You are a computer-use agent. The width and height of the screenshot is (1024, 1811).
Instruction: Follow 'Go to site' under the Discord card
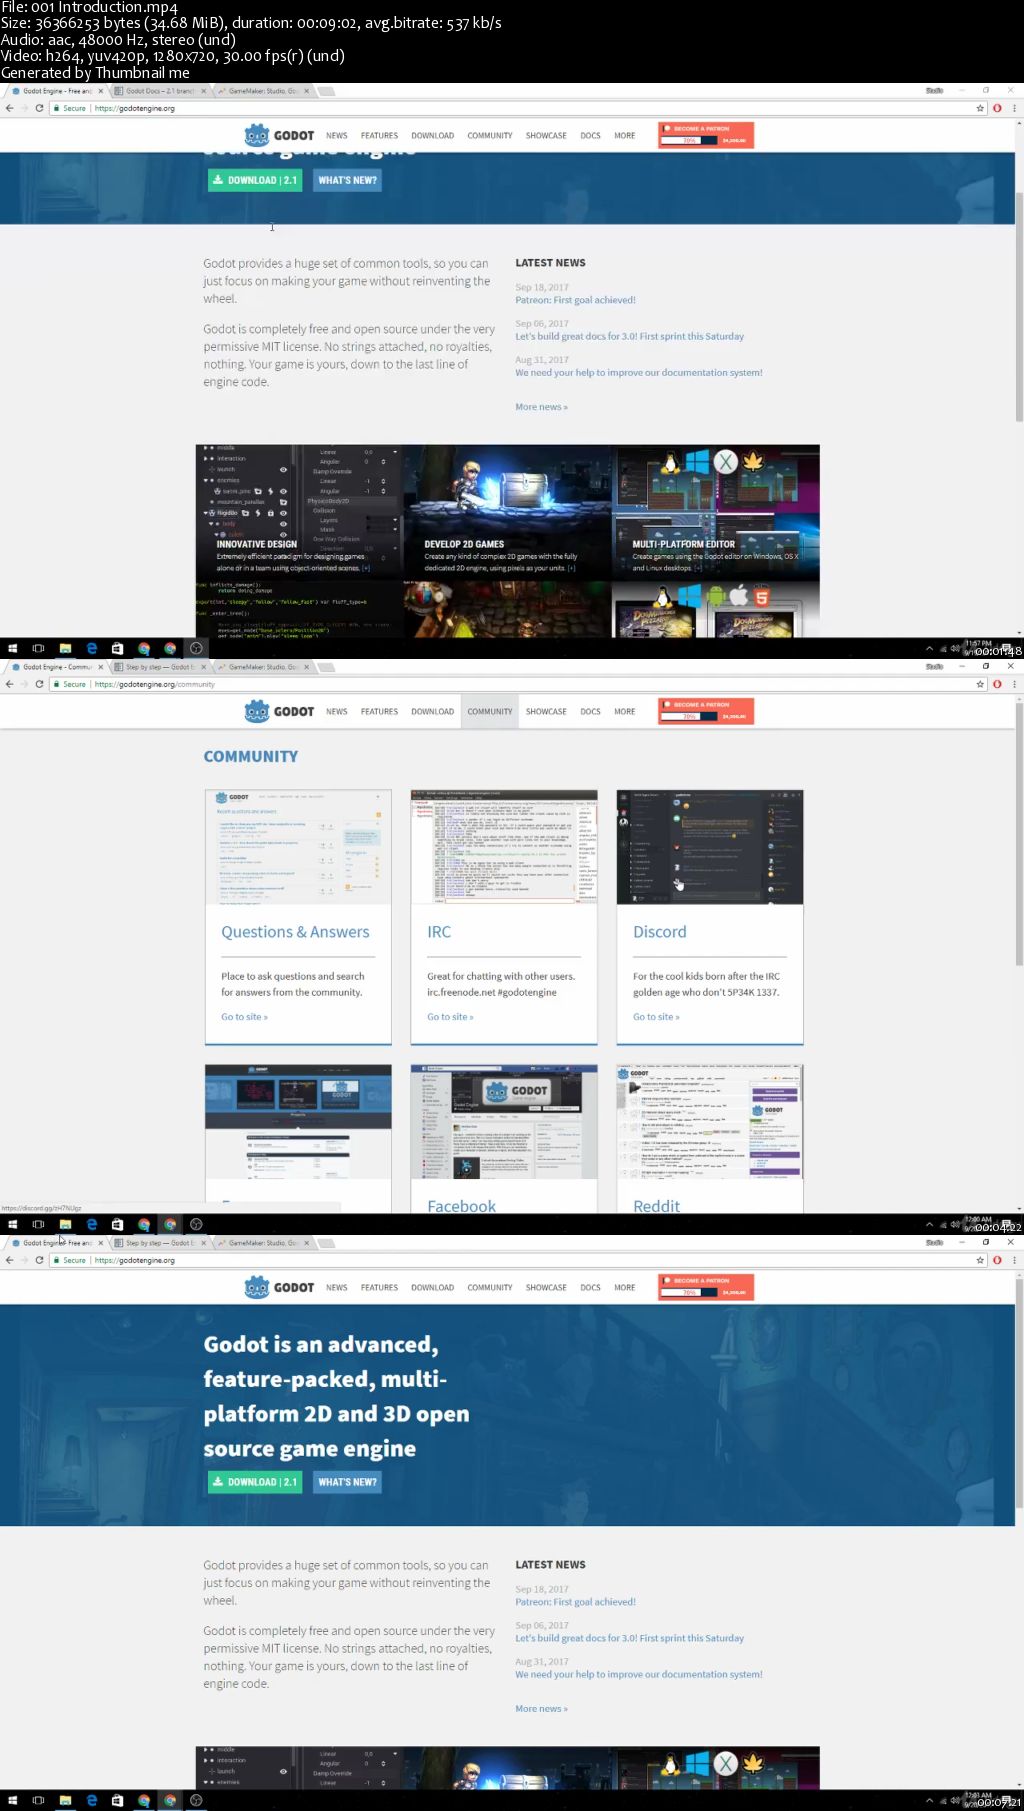pyautogui.click(x=656, y=1017)
